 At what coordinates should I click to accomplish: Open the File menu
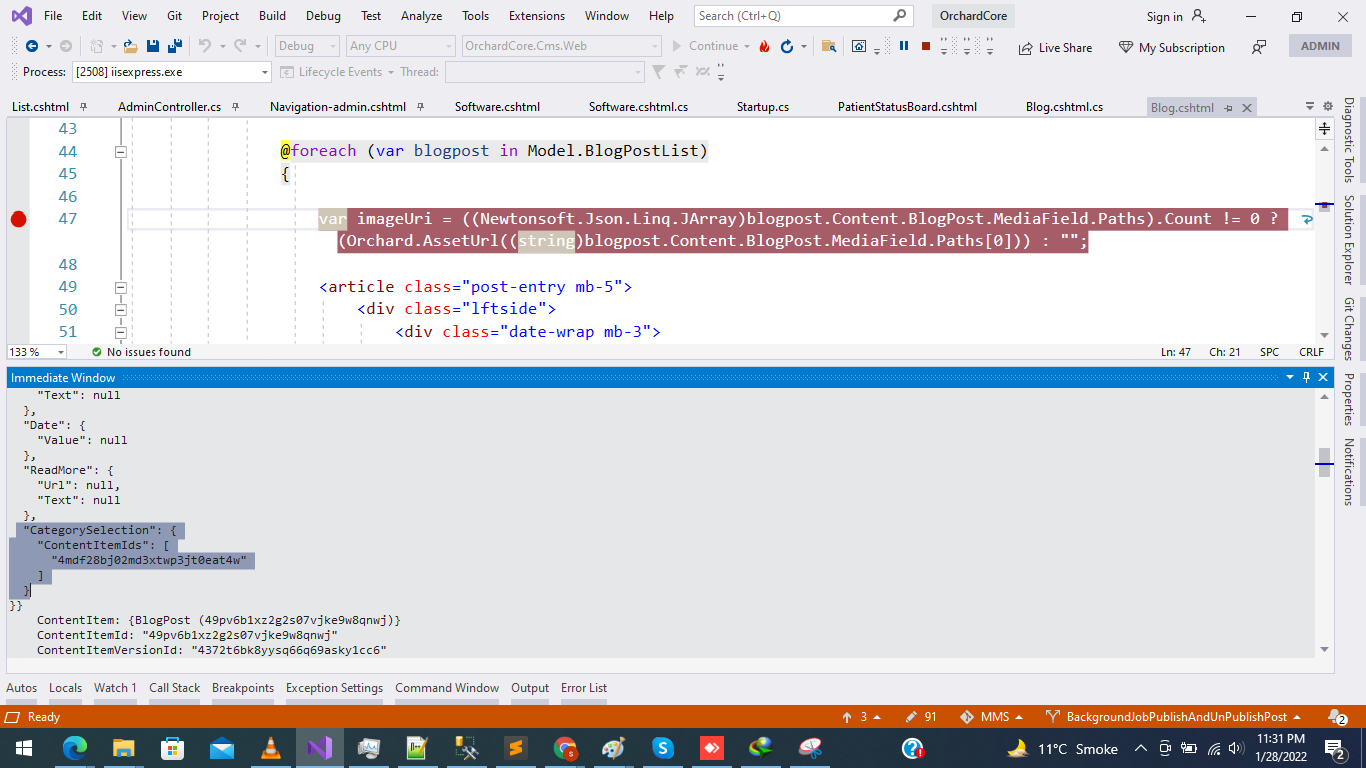(x=53, y=16)
